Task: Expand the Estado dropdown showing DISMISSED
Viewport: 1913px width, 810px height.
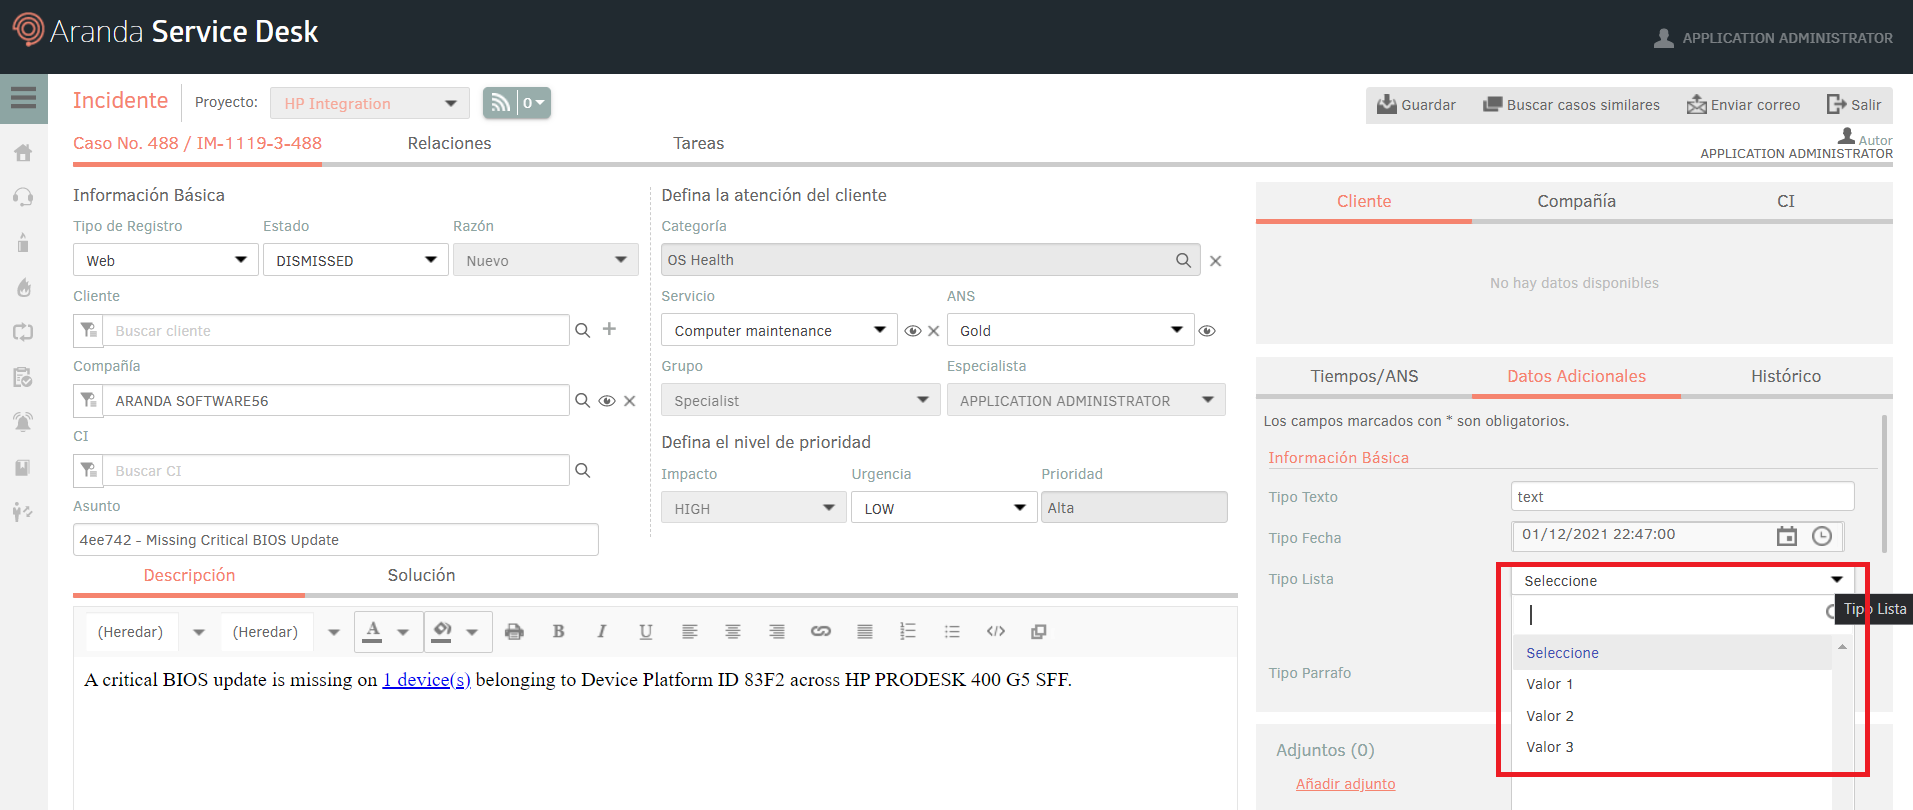Action: [355, 260]
